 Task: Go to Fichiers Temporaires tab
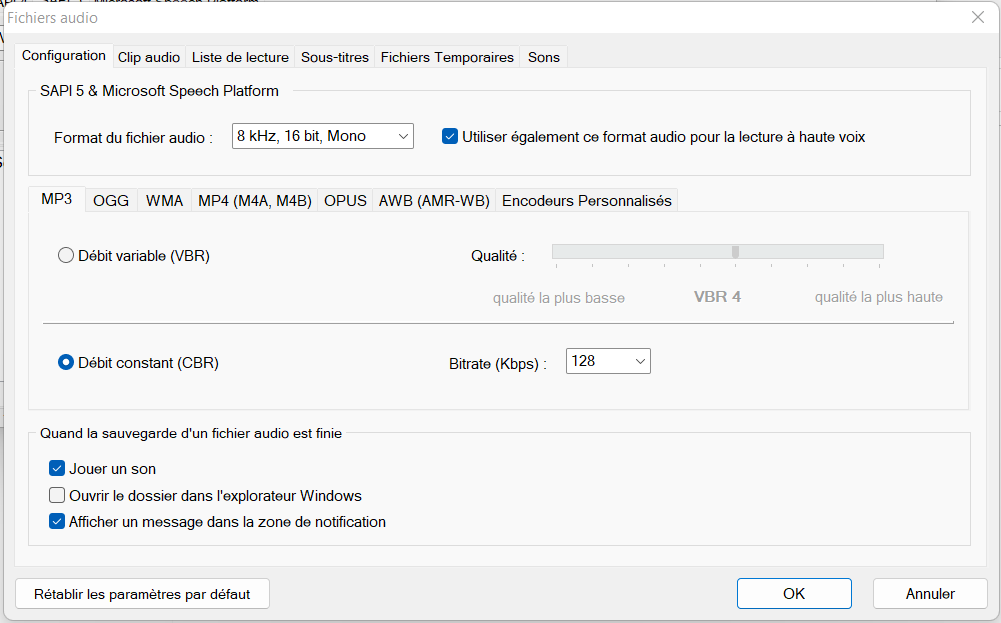(447, 57)
